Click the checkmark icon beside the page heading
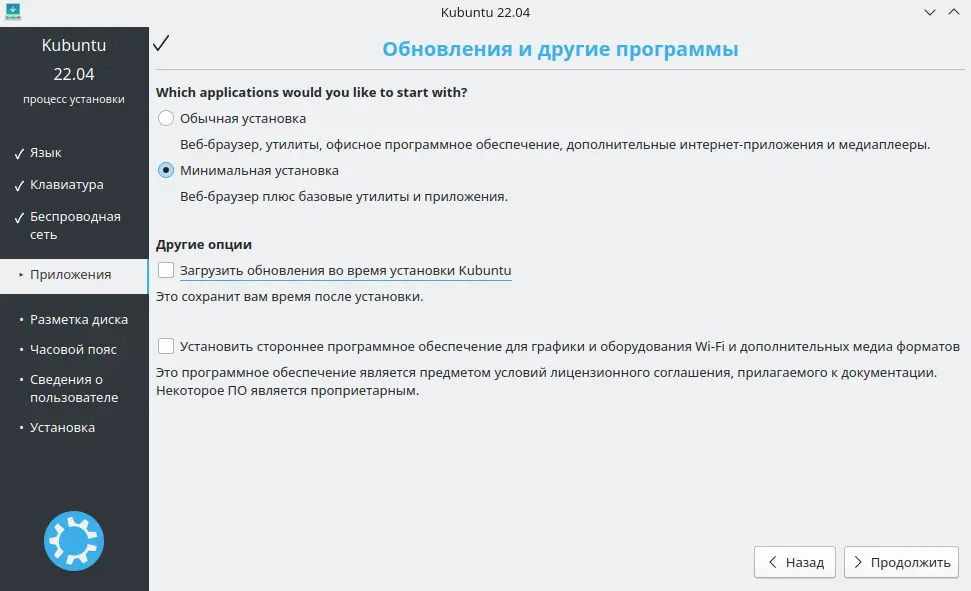The height and width of the screenshot is (591, 971). click(x=161, y=43)
